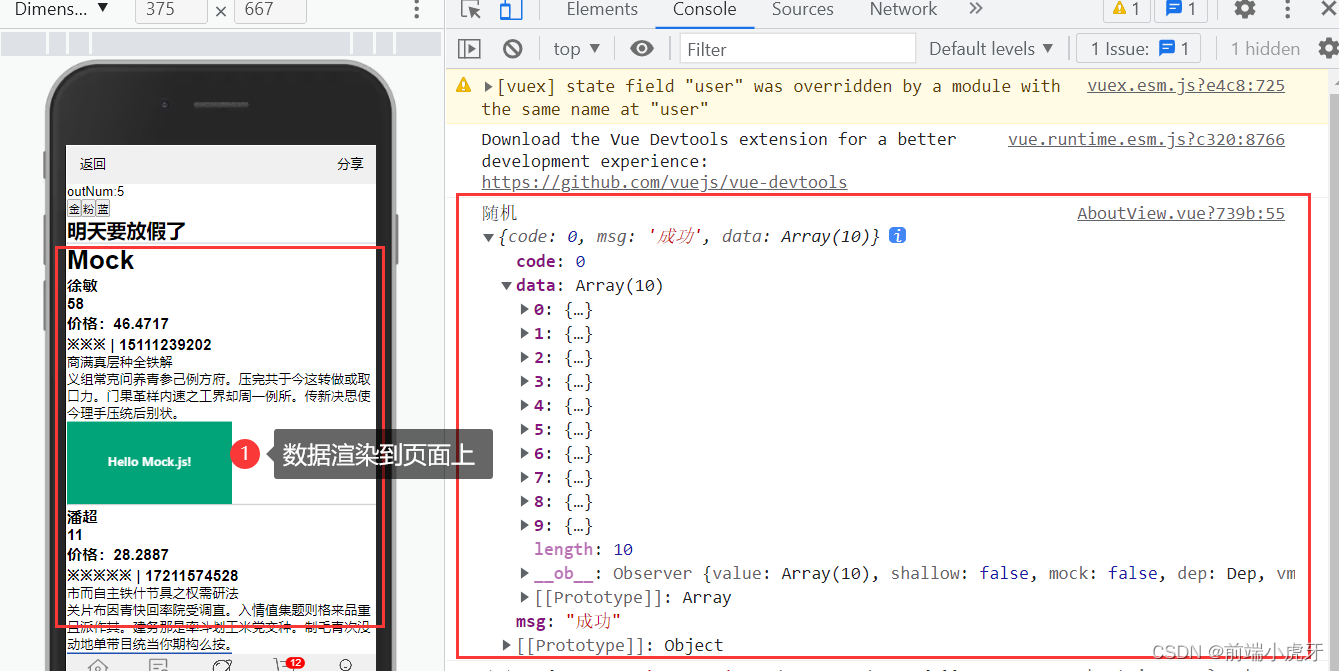Collapse the data Array(10)
The height and width of the screenshot is (671, 1339).
click(506, 285)
